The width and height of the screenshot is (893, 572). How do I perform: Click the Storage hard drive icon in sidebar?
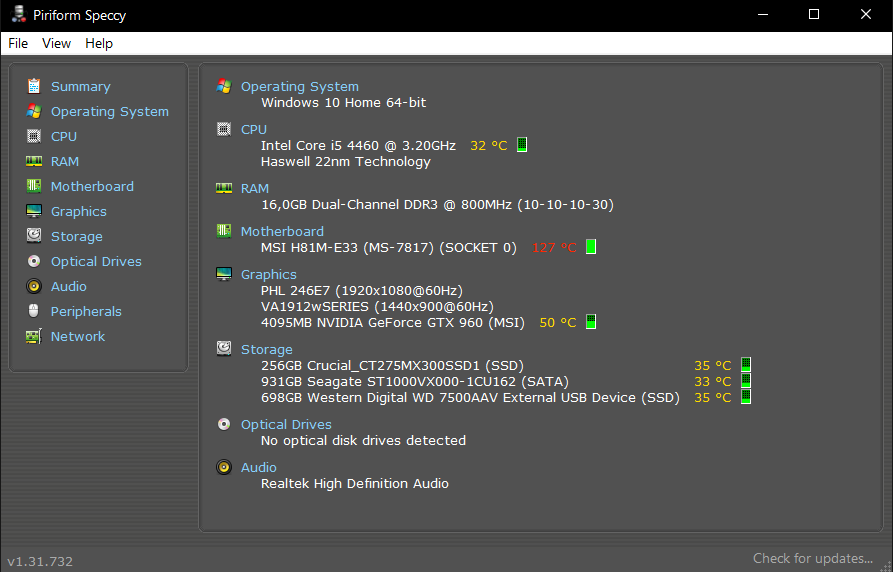(34, 235)
